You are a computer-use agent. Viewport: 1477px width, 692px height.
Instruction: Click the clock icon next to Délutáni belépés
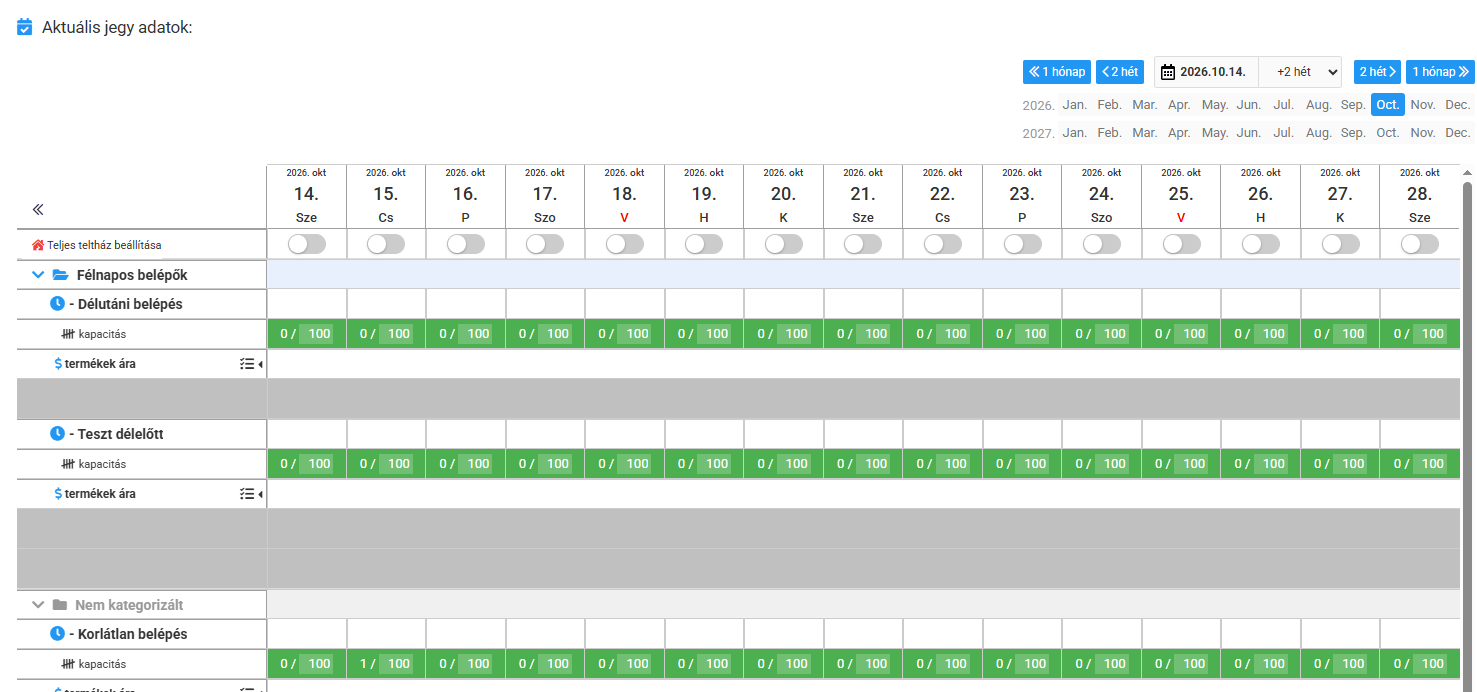click(57, 304)
